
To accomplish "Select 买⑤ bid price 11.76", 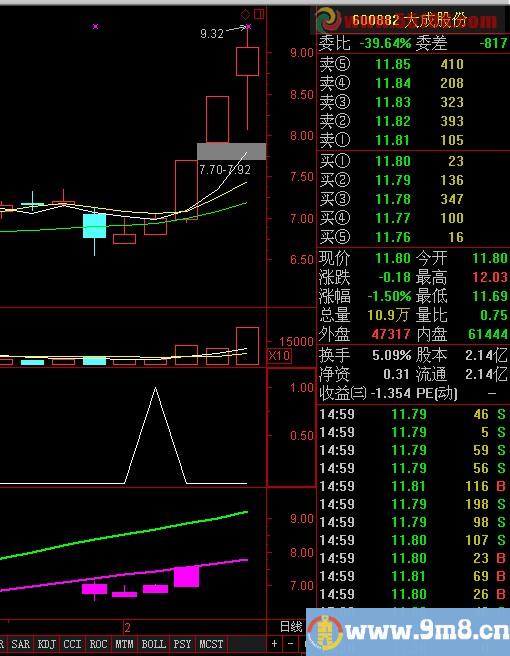I will (x=393, y=238).
